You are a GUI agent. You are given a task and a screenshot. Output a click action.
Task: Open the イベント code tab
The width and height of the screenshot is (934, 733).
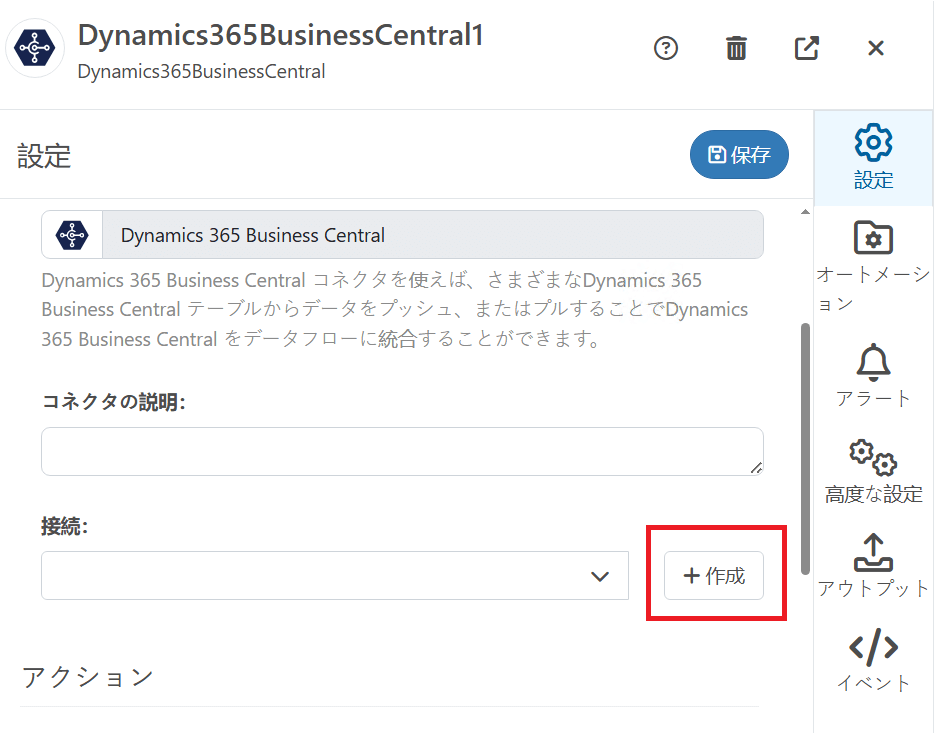(873, 661)
